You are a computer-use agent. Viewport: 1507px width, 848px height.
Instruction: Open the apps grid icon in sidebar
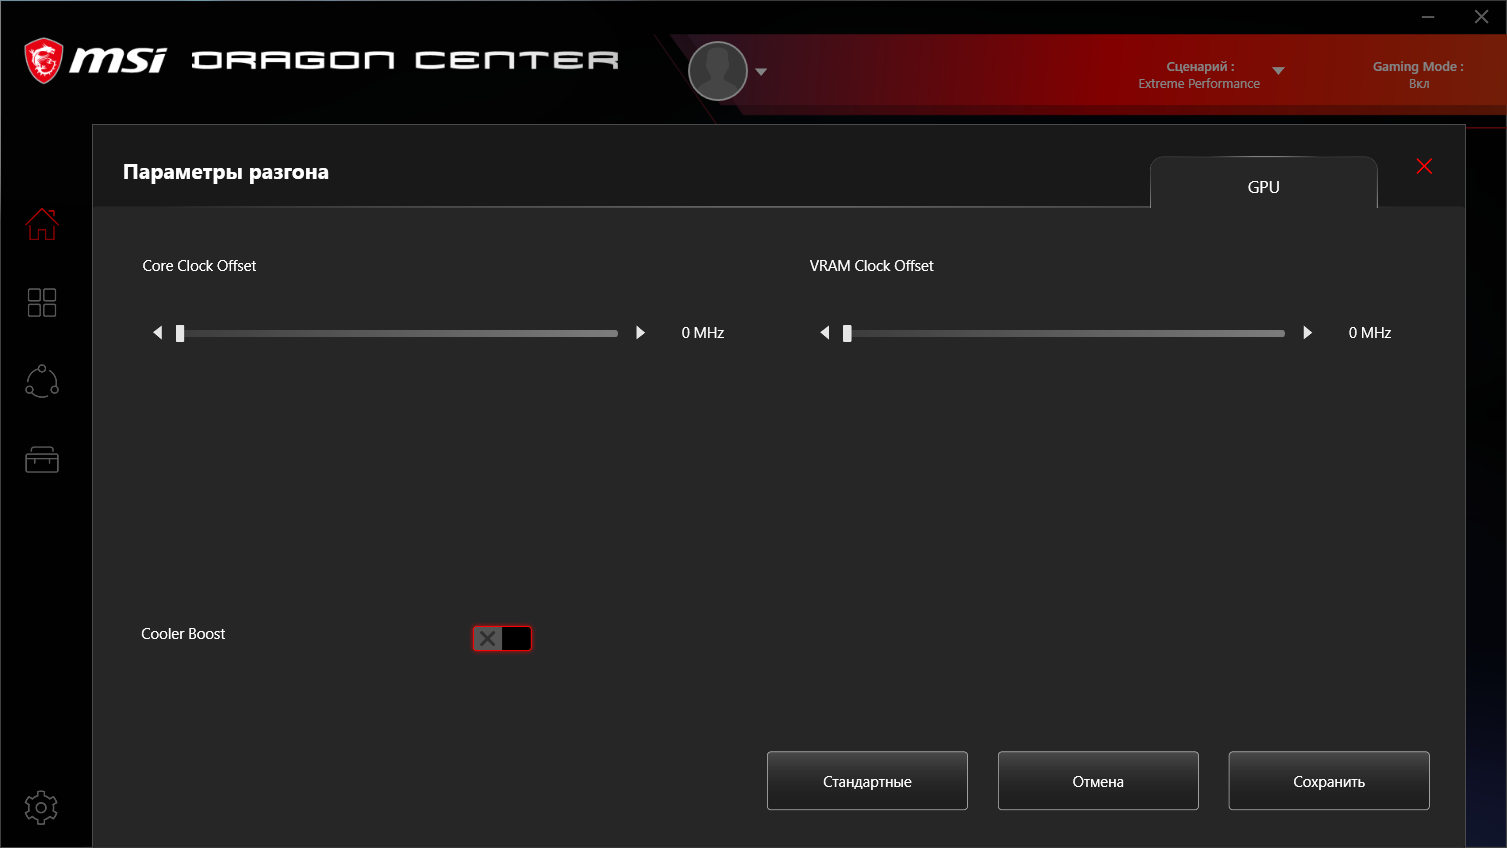42,302
